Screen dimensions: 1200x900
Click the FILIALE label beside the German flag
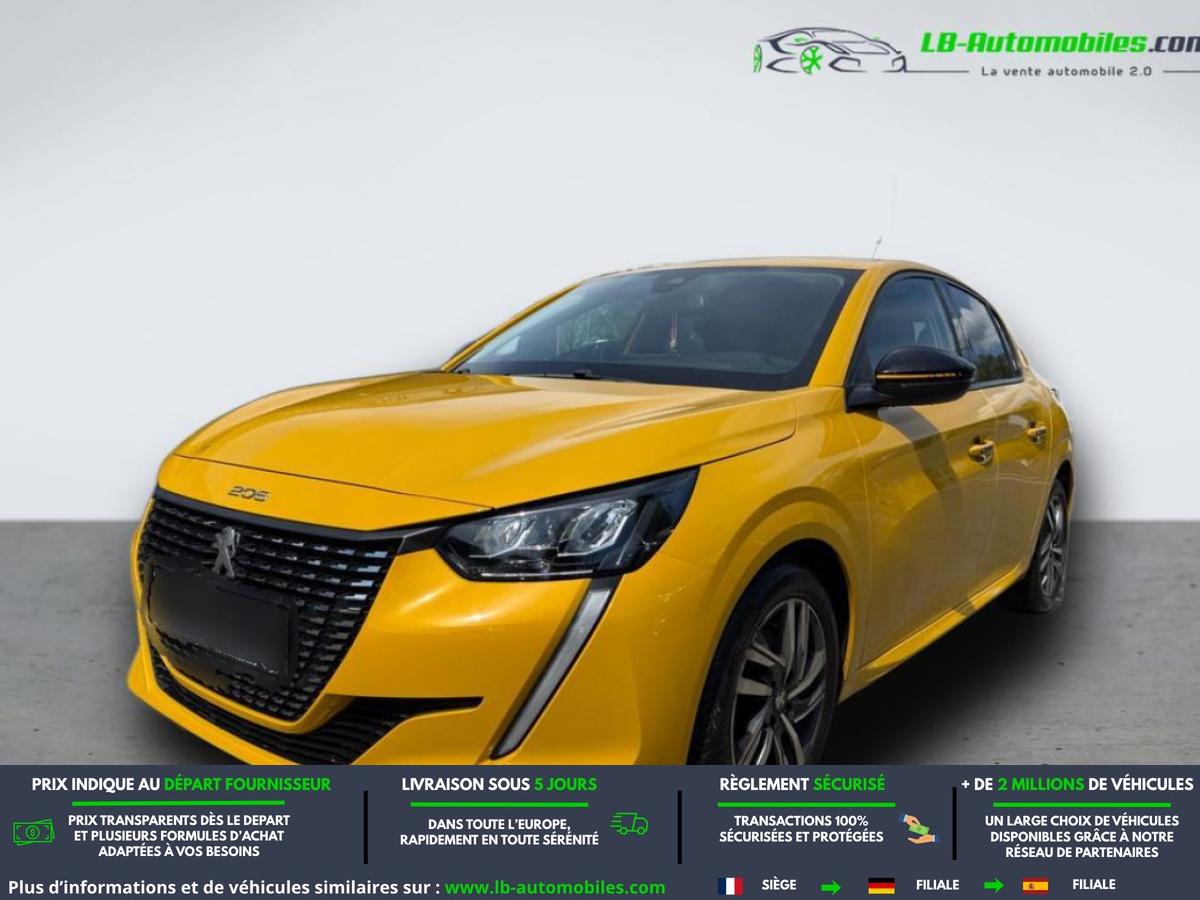click(937, 885)
